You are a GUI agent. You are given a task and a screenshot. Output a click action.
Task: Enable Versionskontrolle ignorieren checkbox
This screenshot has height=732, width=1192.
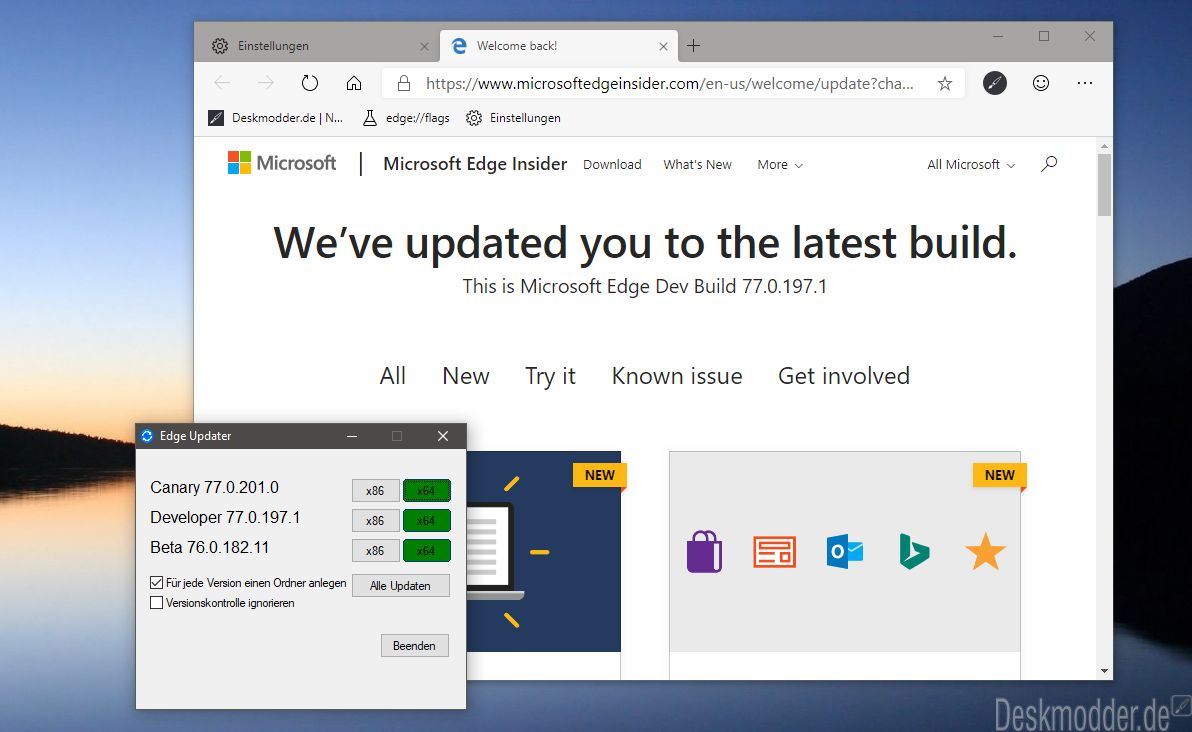coord(157,603)
